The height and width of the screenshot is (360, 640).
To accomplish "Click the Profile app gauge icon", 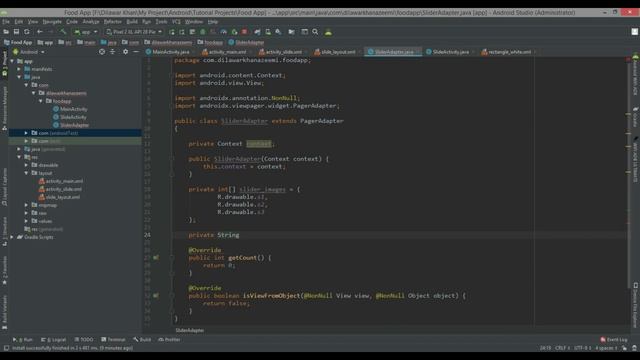I will click(x=224, y=32).
